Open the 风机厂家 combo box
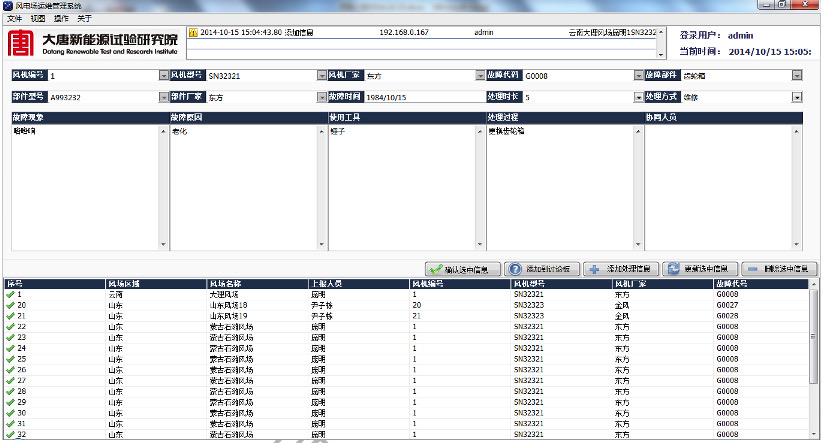Image resolution: width=830 pixels, height=443 pixels. pos(481,75)
